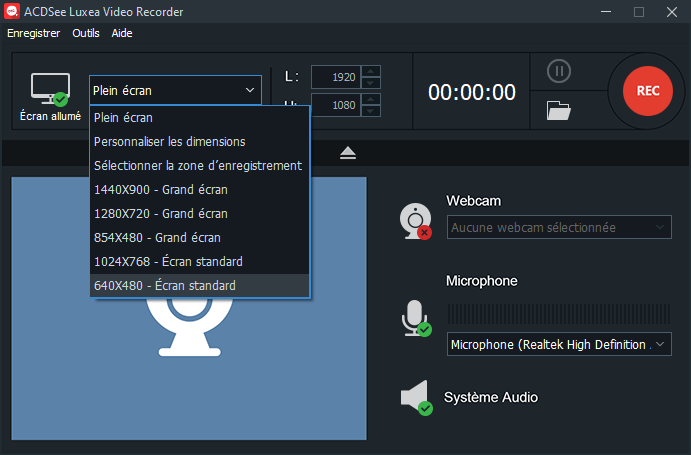Expand the Plein écran dropdown arrow
This screenshot has height=455, width=691.
pyautogui.click(x=249, y=90)
